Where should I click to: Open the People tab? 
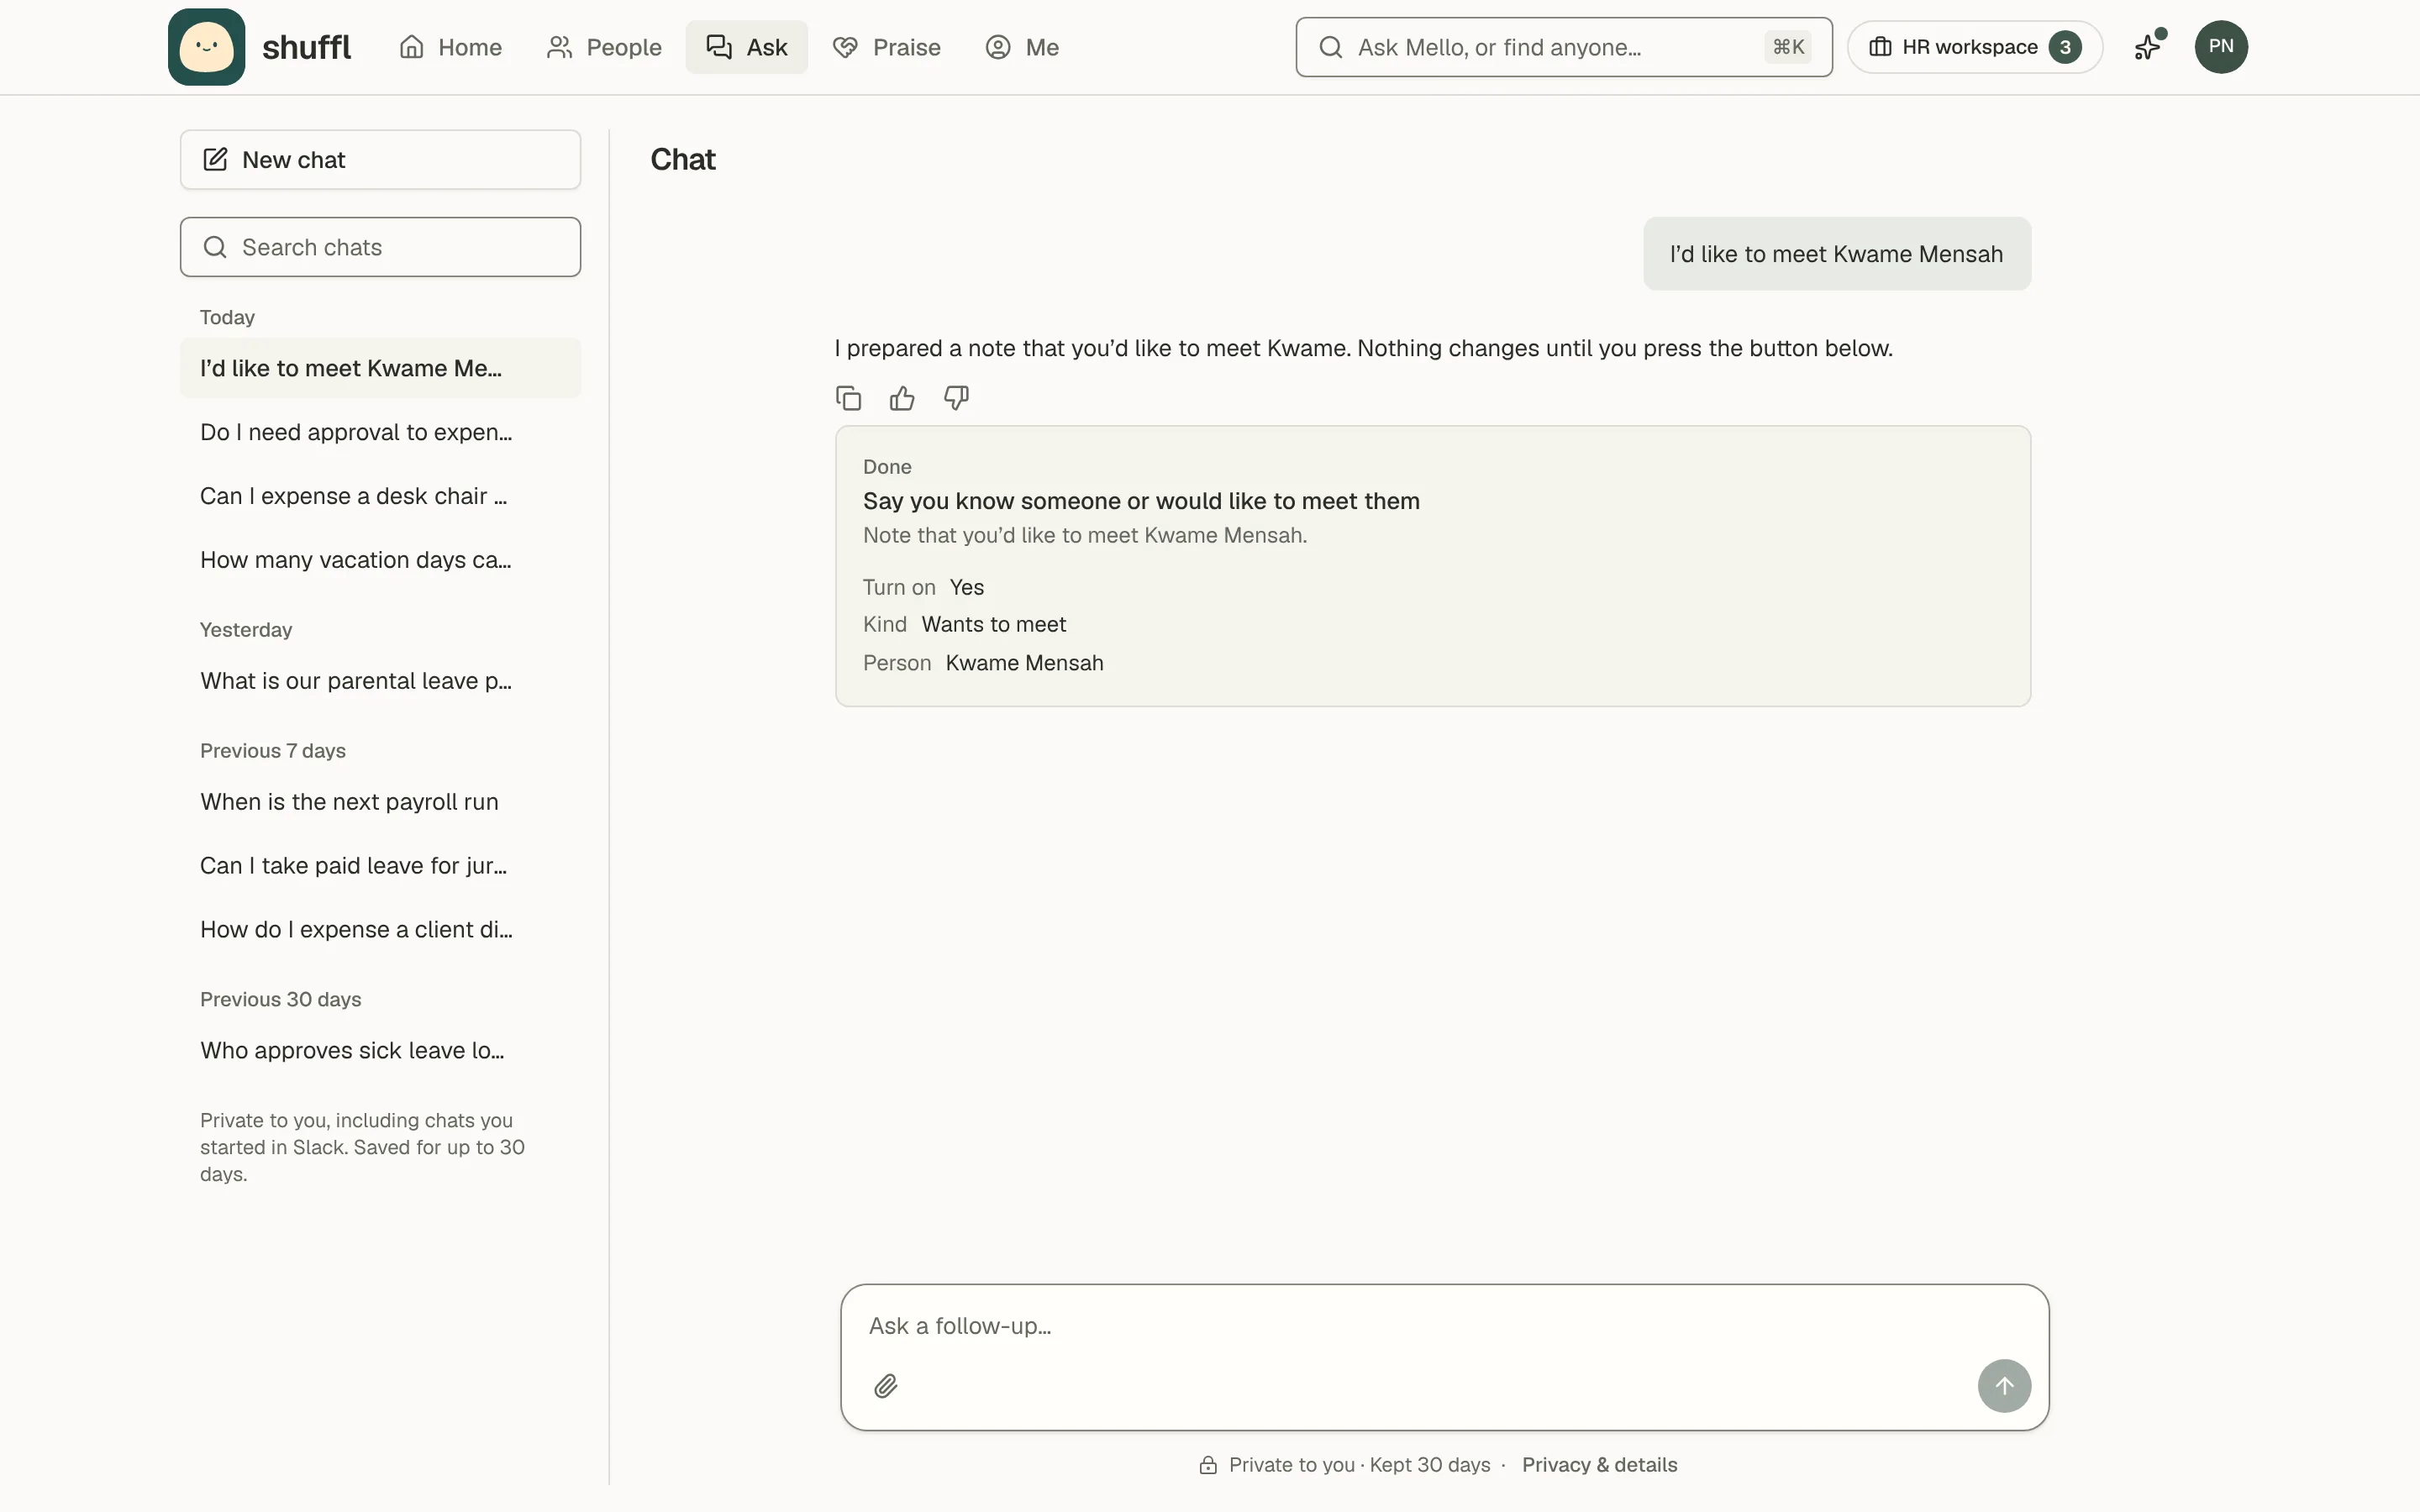[604, 47]
